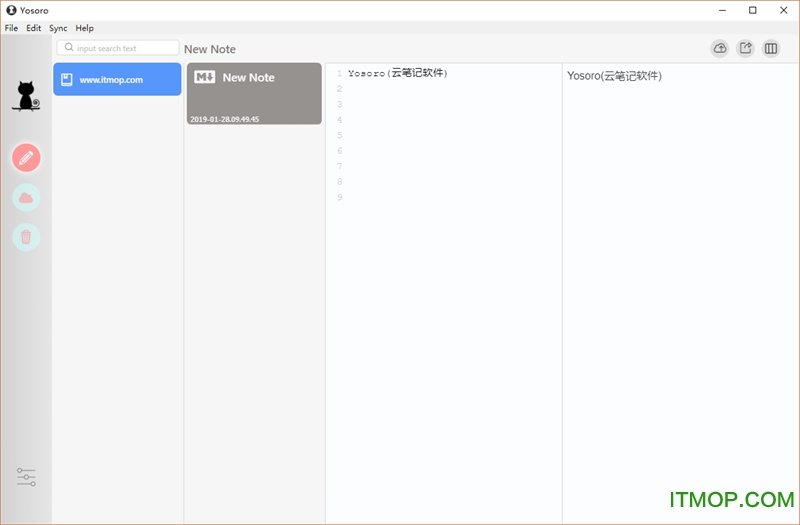The image size is (800, 525).
Task: Click the Markdown badge on New Note card
Action: 205,77
